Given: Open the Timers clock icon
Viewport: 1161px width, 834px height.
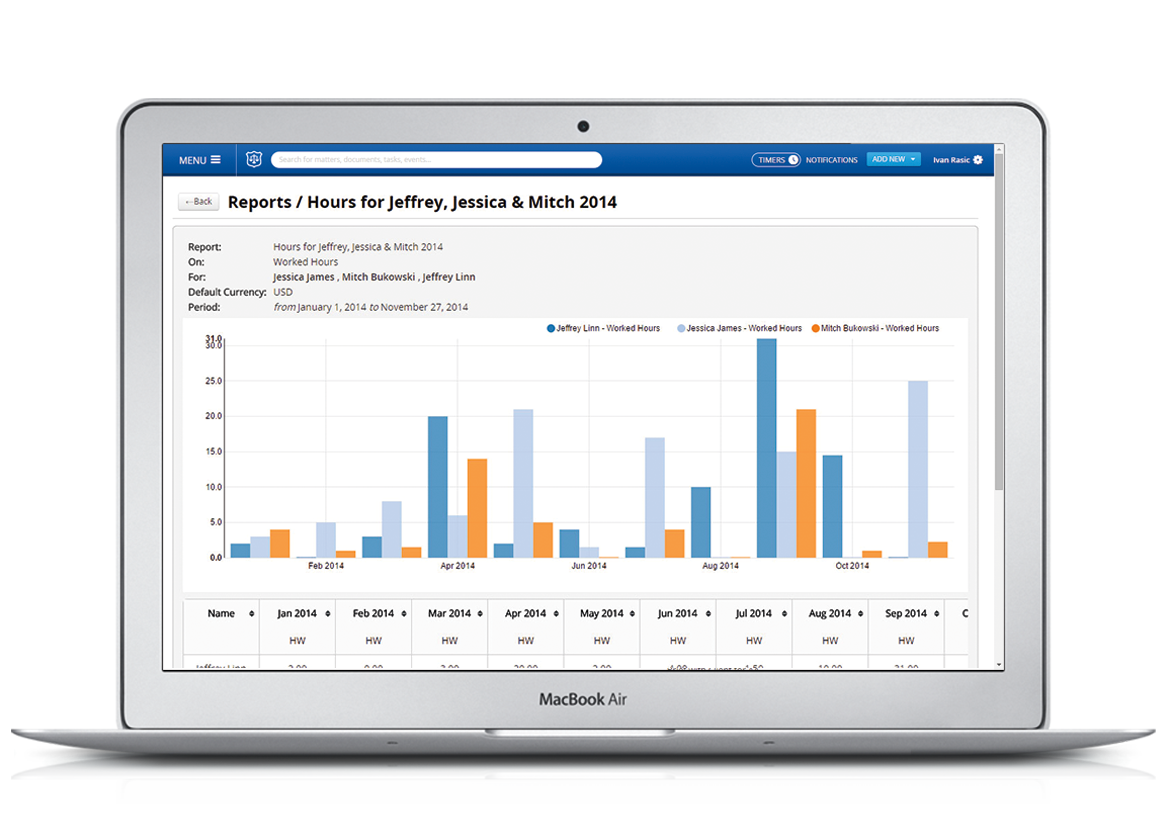Looking at the screenshot, I should point(793,160).
